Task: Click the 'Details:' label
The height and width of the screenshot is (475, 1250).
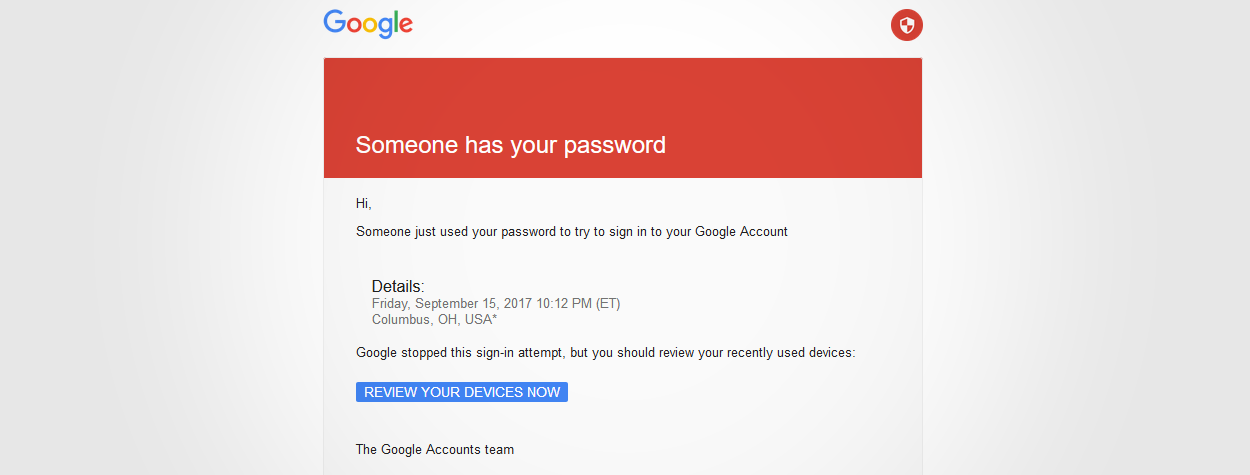Action: [x=398, y=286]
